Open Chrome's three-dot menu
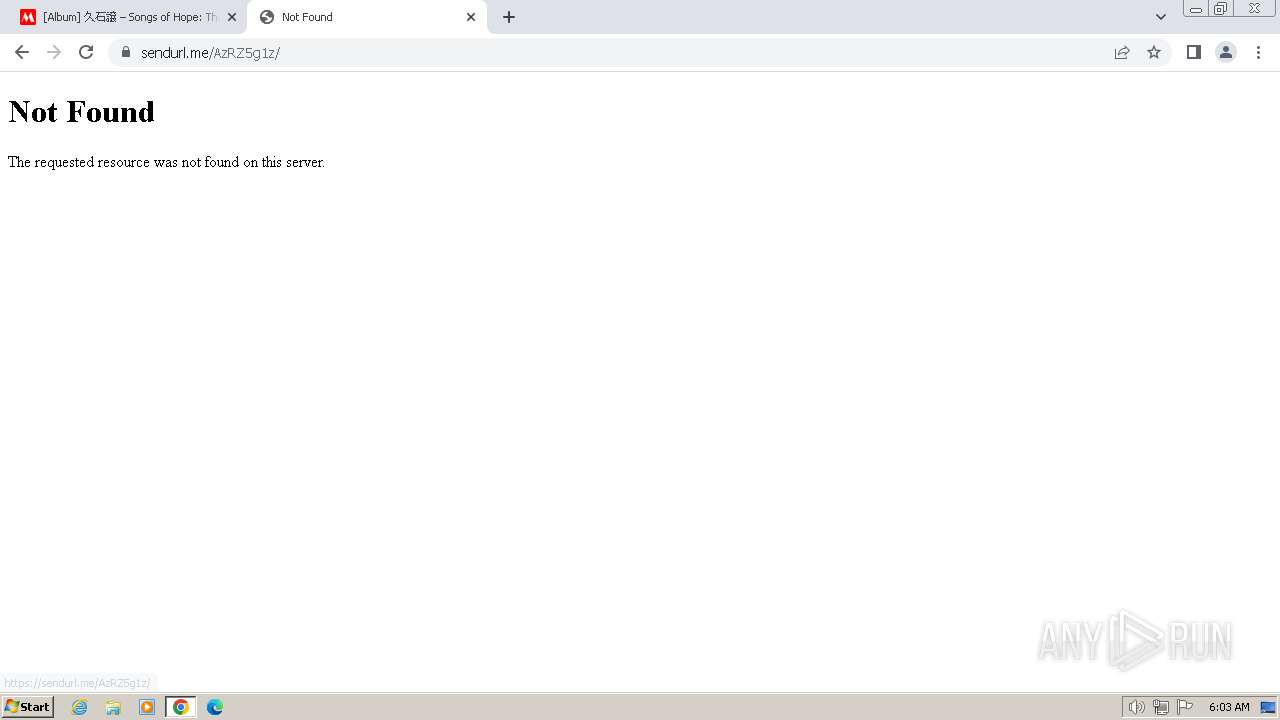The image size is (1280, 720). pyautogui.click(x=1258, y=52)
